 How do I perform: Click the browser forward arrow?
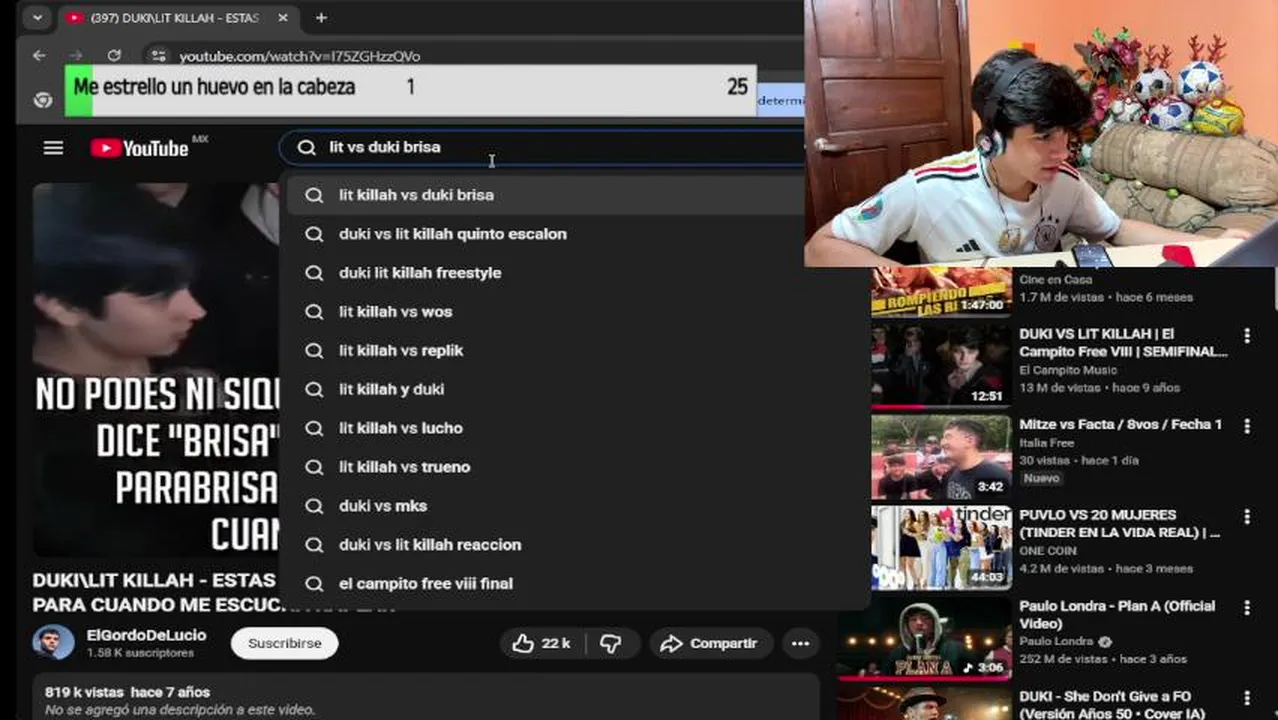tap(76, 56)
